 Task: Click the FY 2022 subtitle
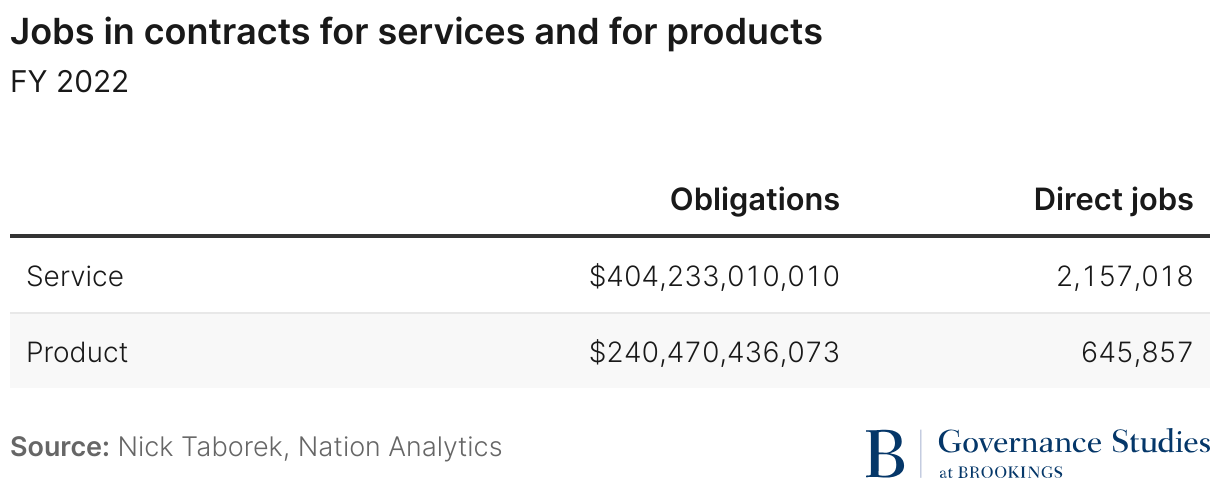pyautogui.click(x=70, y=82)
